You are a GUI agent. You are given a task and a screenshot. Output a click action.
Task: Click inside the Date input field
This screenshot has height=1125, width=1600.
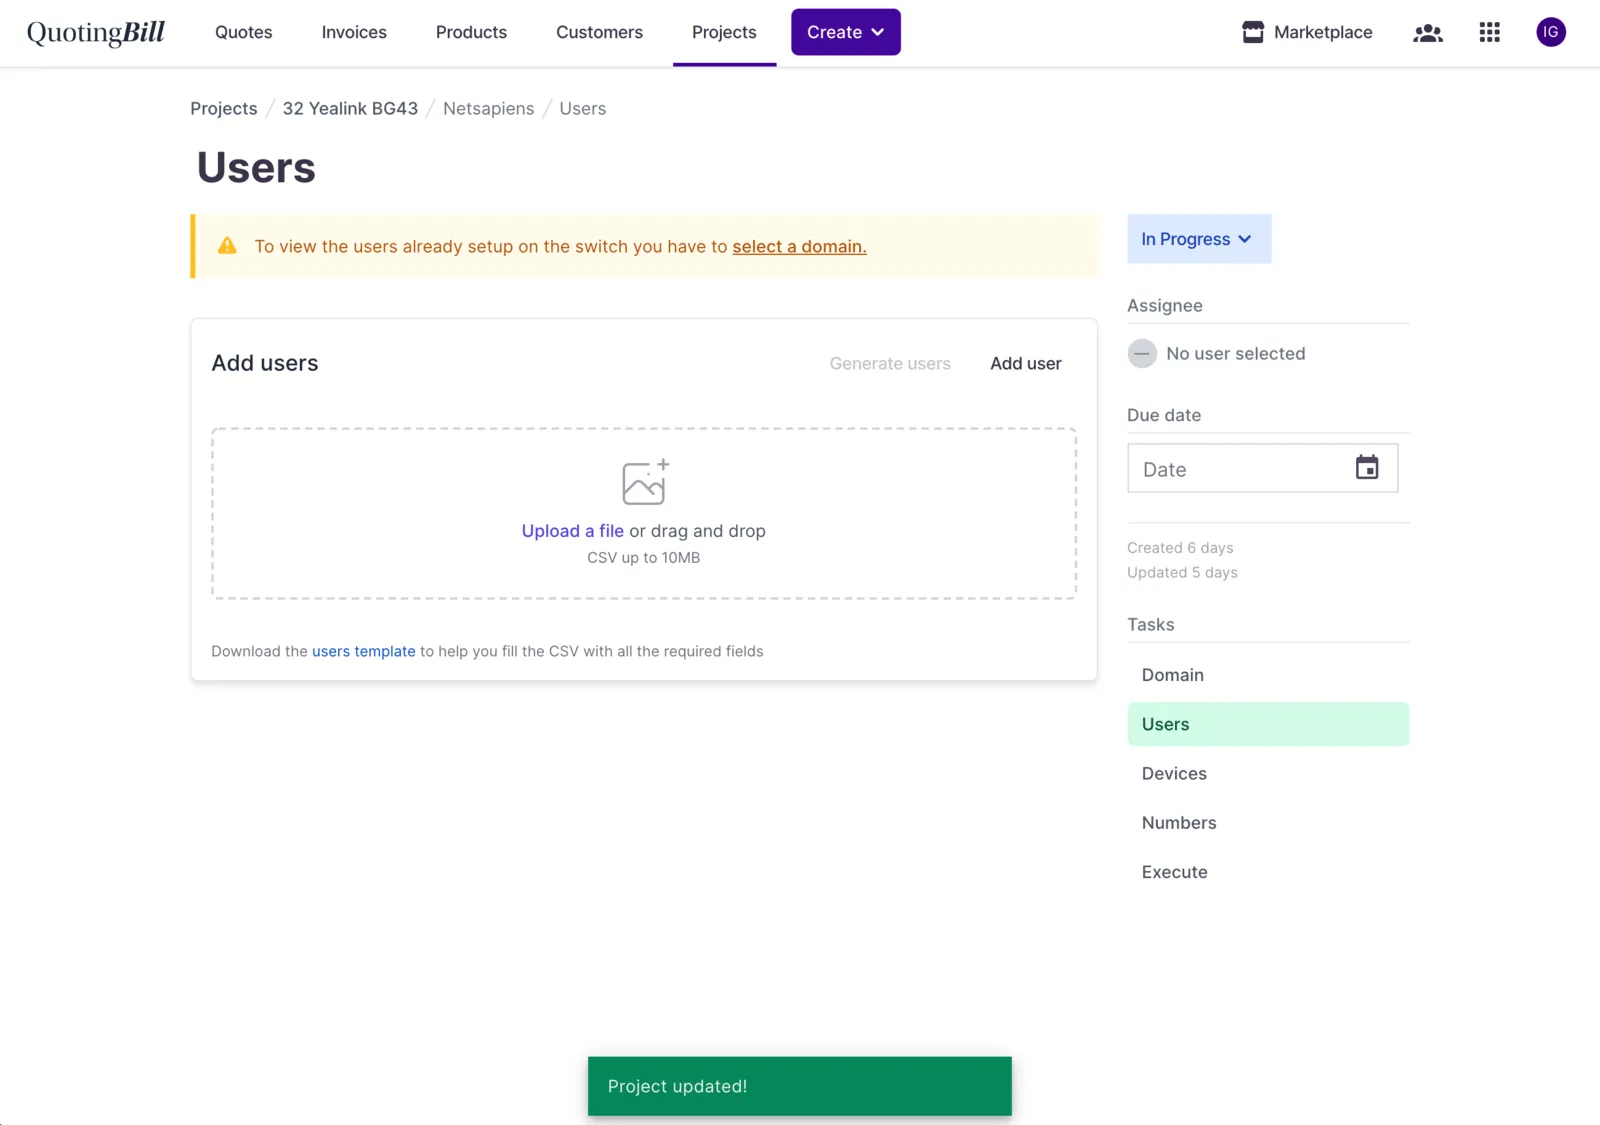click(x=1230, y=467)
